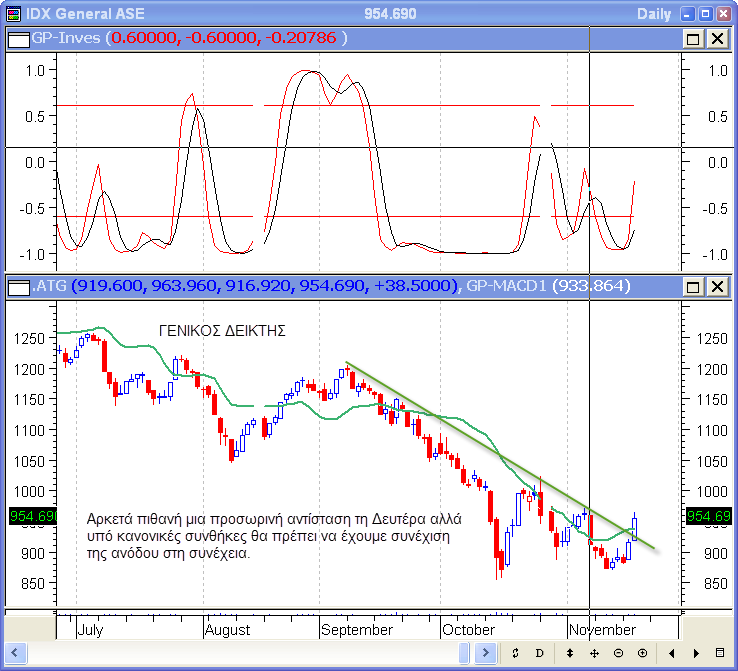Click the D periodicity button

[539, 653]
